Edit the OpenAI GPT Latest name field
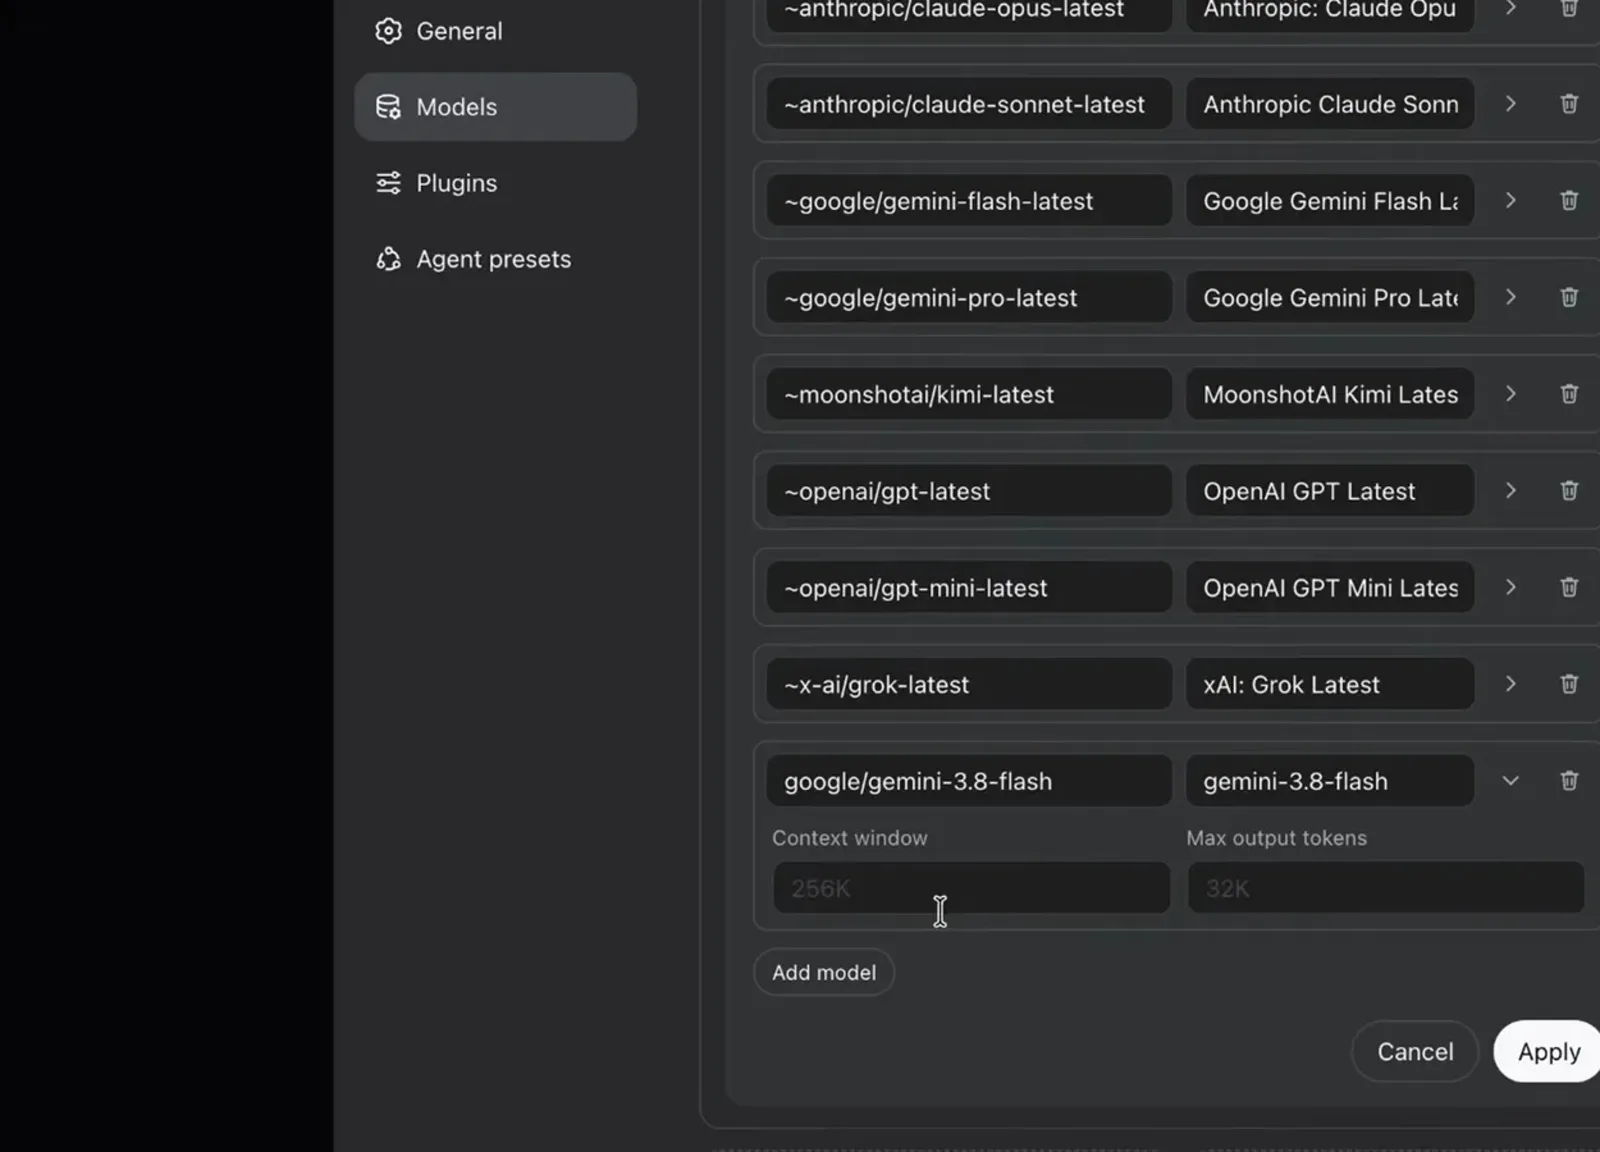The image size is (1600, 1152). coord(1330,491)
